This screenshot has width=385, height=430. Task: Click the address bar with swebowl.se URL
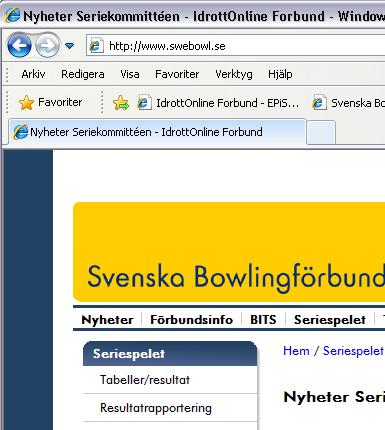(235, 46)
